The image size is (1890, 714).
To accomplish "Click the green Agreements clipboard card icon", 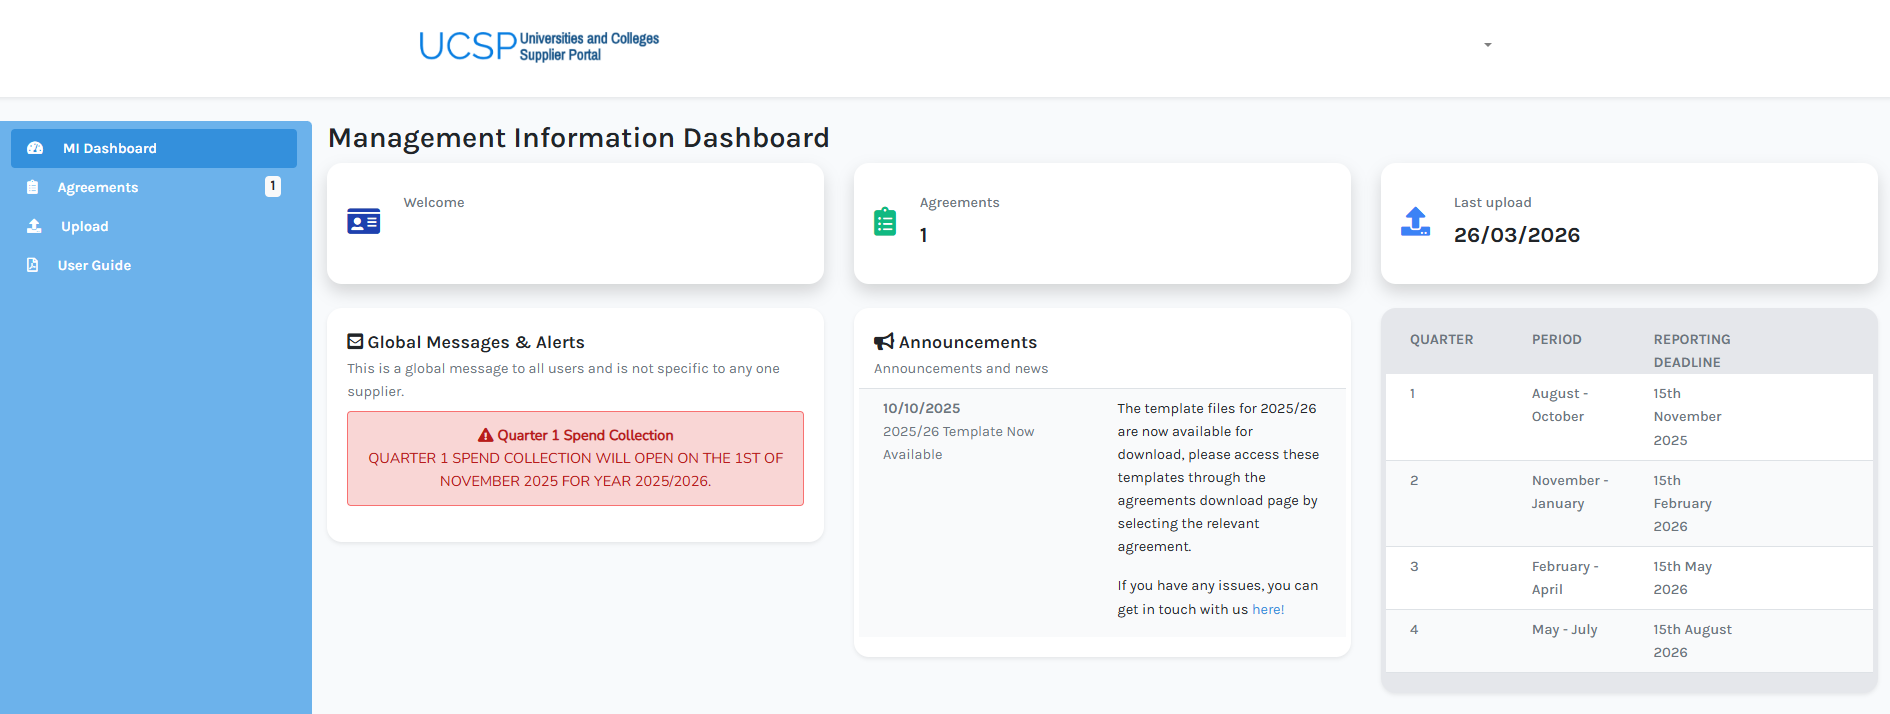I will click(x=885, y=221).
